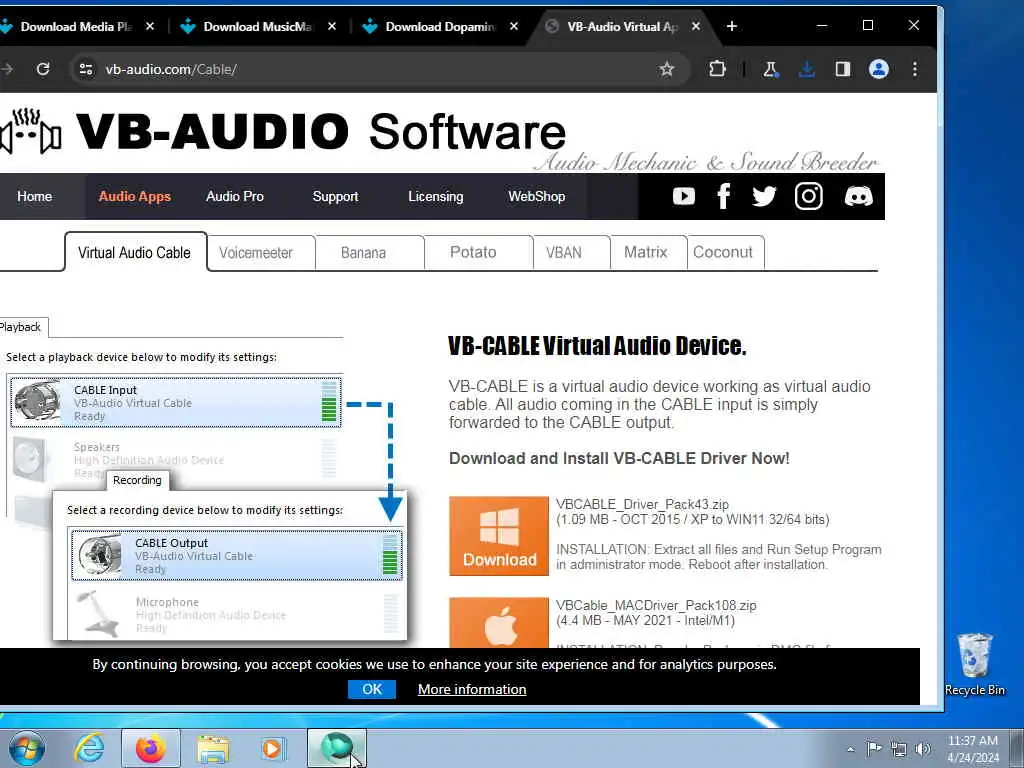The width and height of the screenshot is (1024, 768).
Task: Open Firefox from the taskbar
Action: [x=150, y=748]
